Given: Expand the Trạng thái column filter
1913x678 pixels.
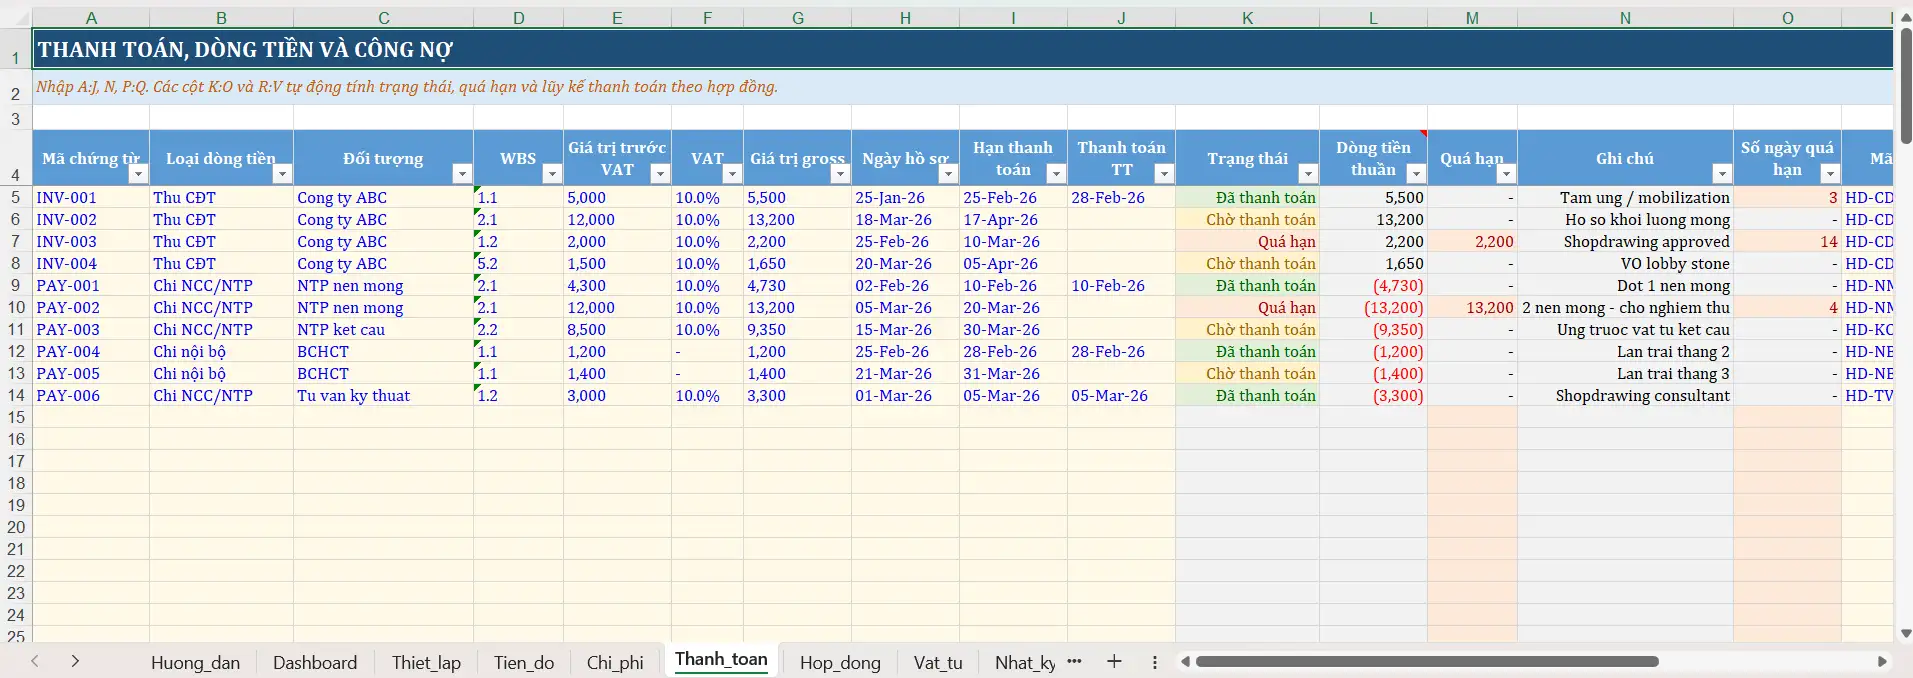Looking at the screenshot, I should (x=1307, y=174).
